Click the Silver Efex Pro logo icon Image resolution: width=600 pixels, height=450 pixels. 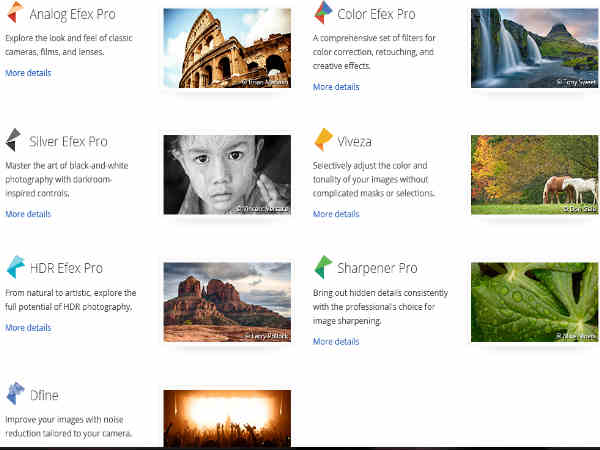coord(13,140)
